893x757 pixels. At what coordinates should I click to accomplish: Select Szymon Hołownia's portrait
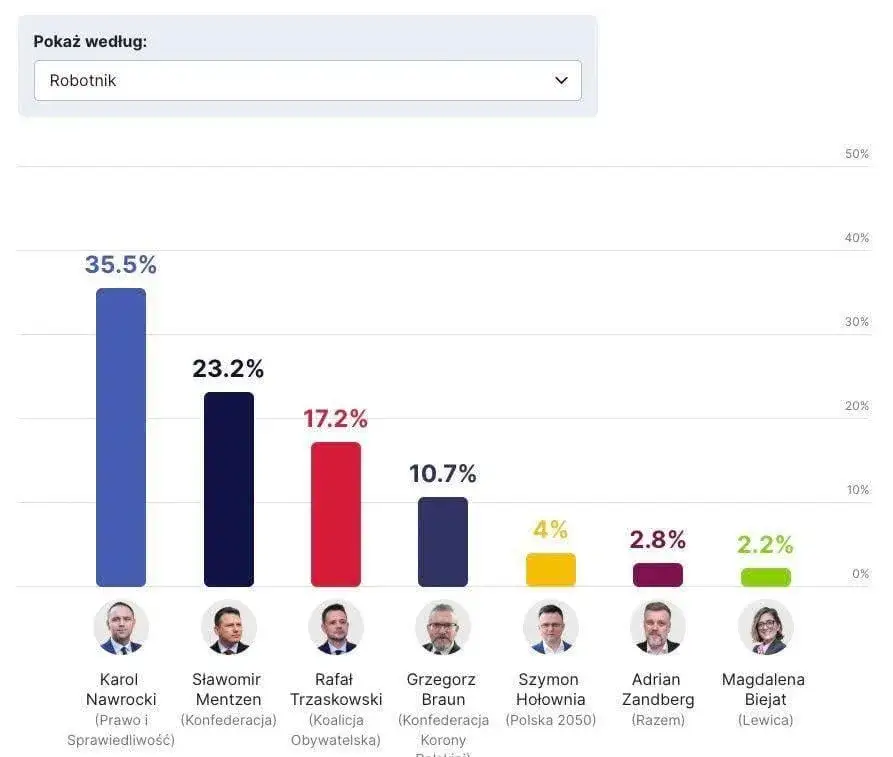pyautogui.click(x=551, y=627)
